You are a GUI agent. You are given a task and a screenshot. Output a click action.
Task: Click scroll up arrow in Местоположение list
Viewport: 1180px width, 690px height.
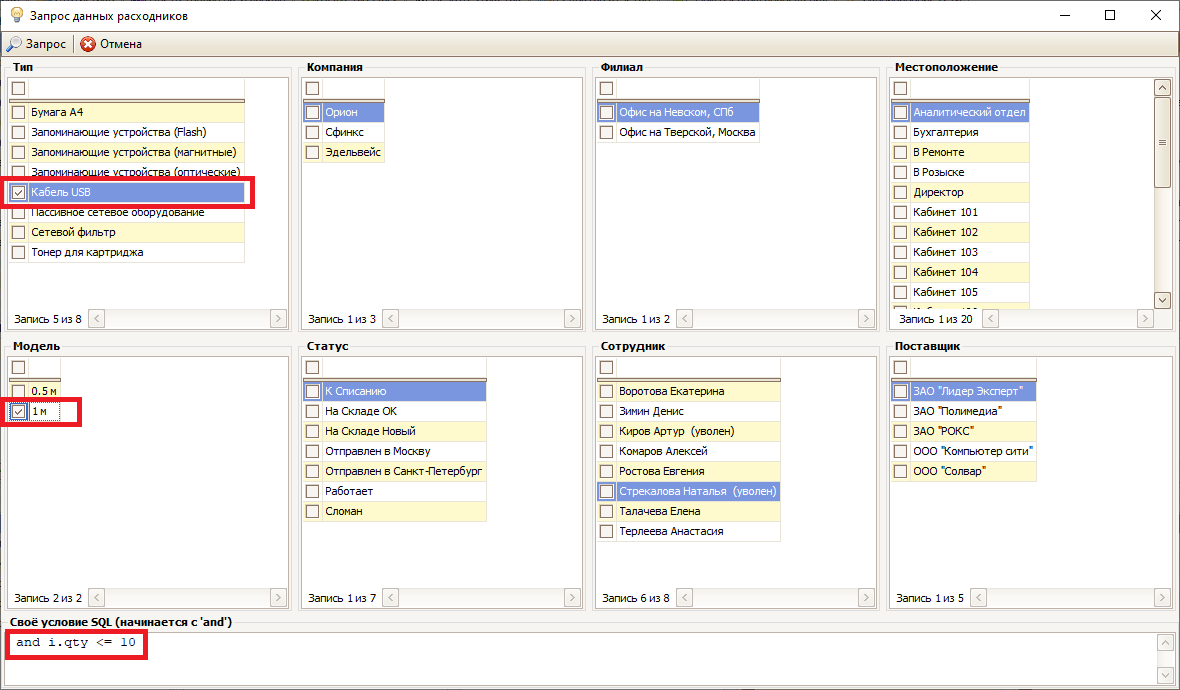tap(1162, 88)
